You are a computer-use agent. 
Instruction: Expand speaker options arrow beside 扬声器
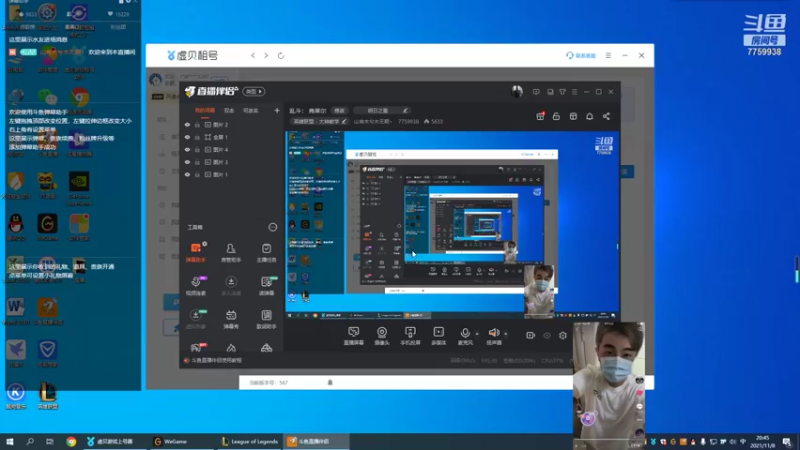(506, 334)
